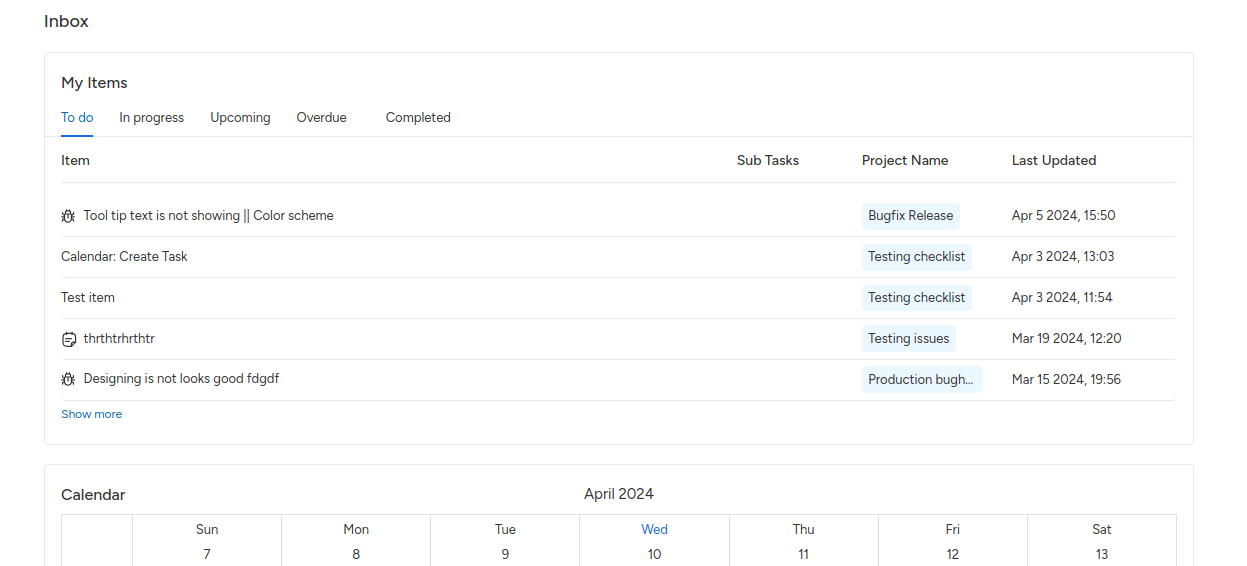
Task: Select the To do tab
Action: (x=77, y=118)
